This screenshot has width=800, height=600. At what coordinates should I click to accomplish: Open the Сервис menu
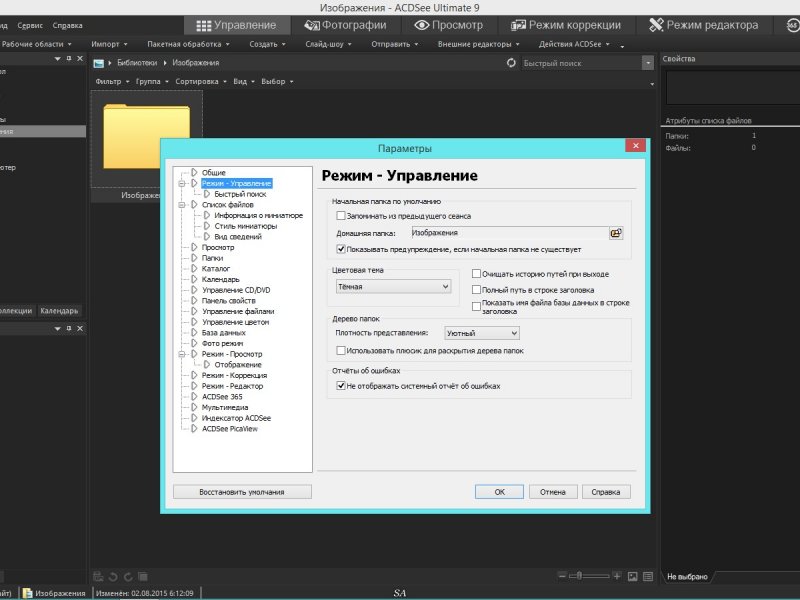tap(30, 26)
